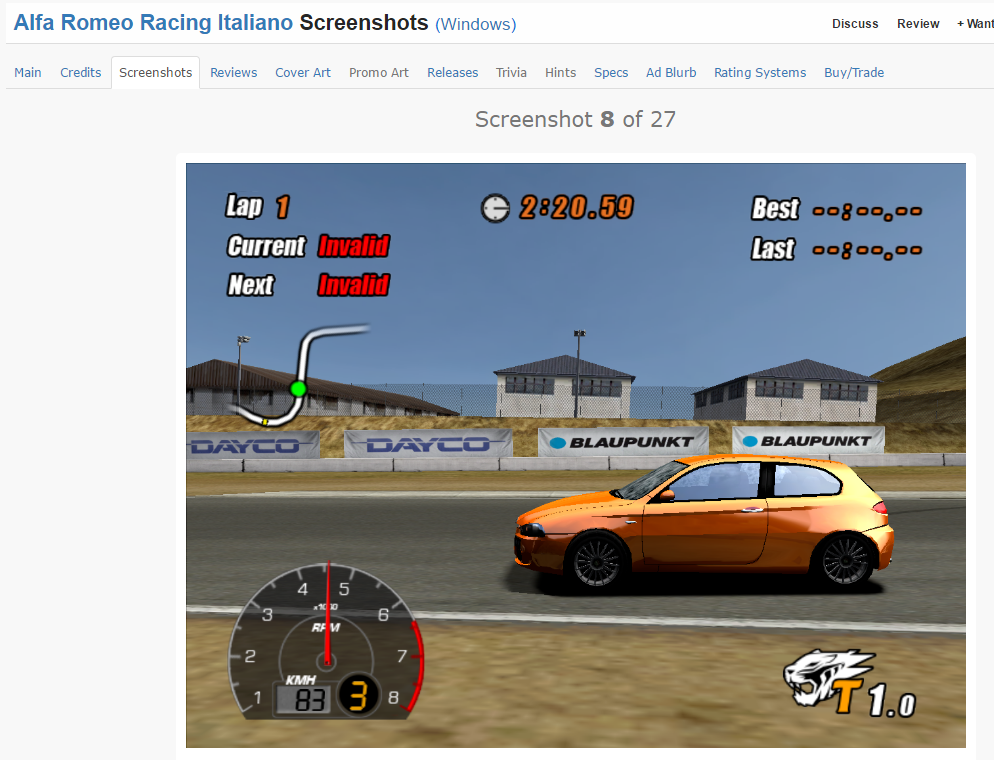This screenshot has height=760, width=994.
Task: Click the Windows platform link
Action: (x=475, y=24)
